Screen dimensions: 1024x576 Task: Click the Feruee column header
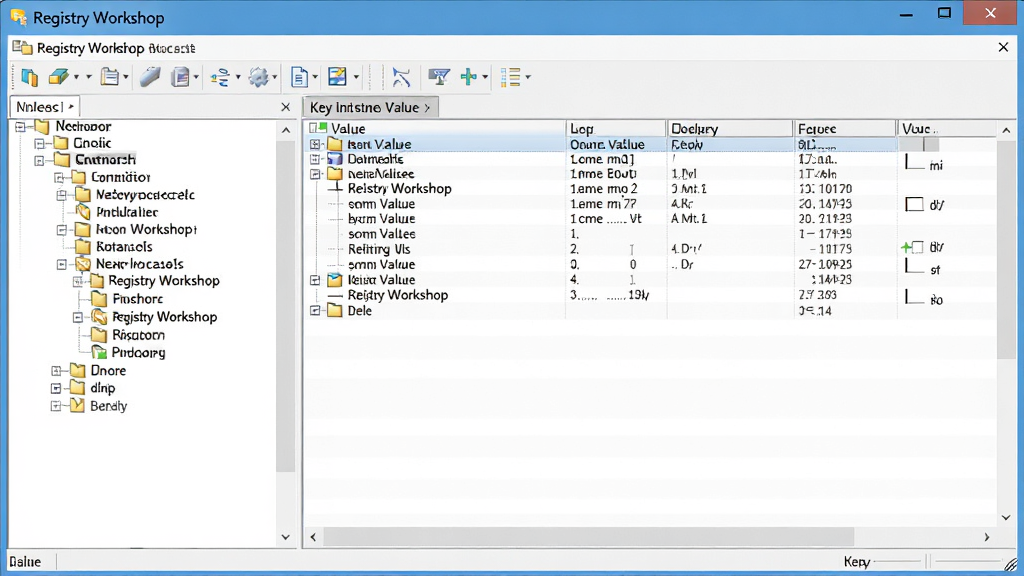click(x=844, y=129)
